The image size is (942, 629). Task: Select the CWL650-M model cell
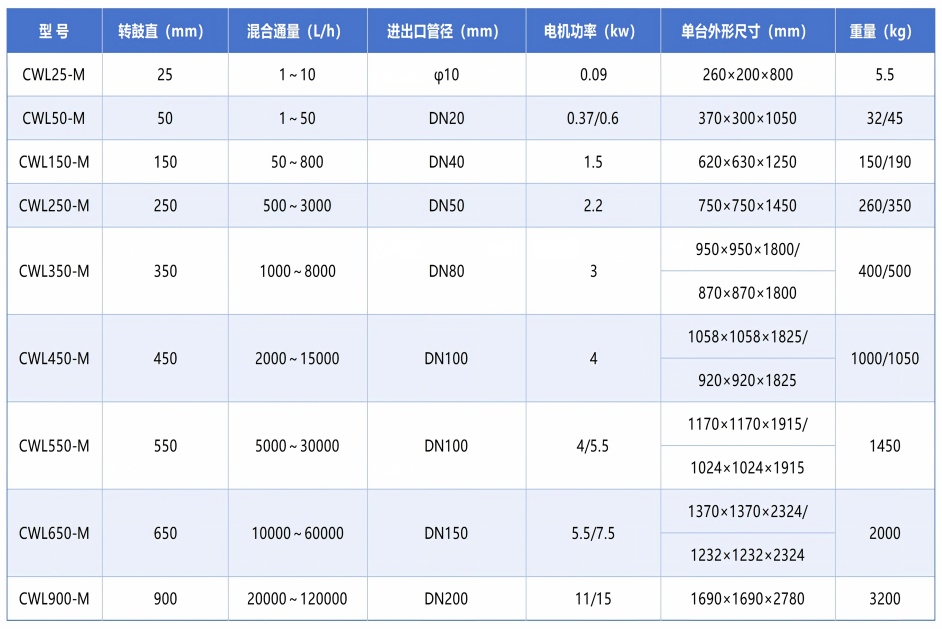(54, 533)
